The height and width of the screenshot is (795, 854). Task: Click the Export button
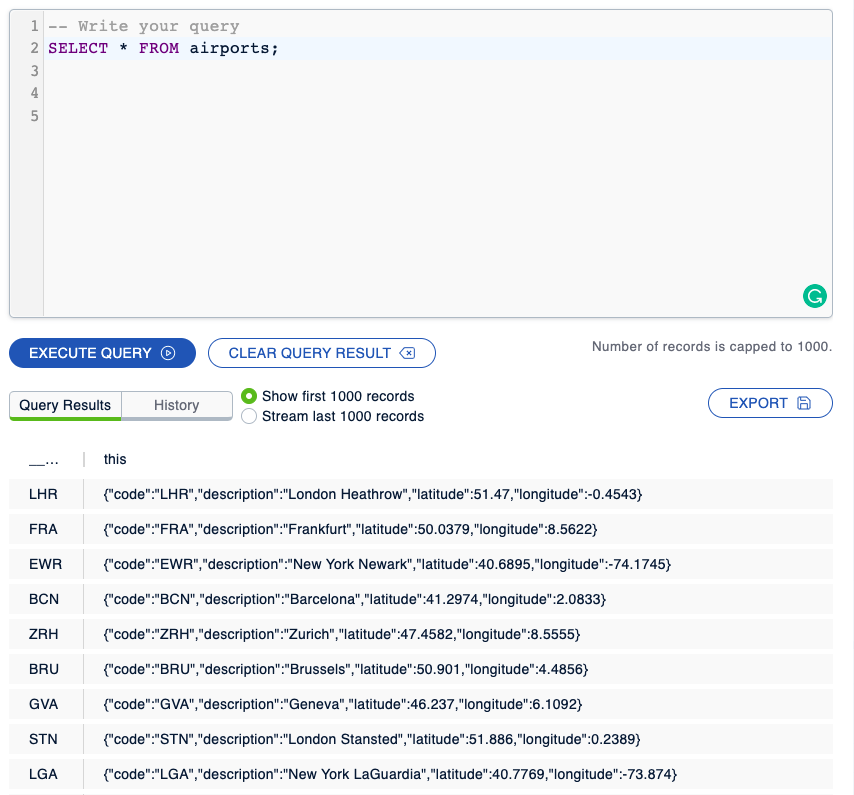[x=770, y=402]
